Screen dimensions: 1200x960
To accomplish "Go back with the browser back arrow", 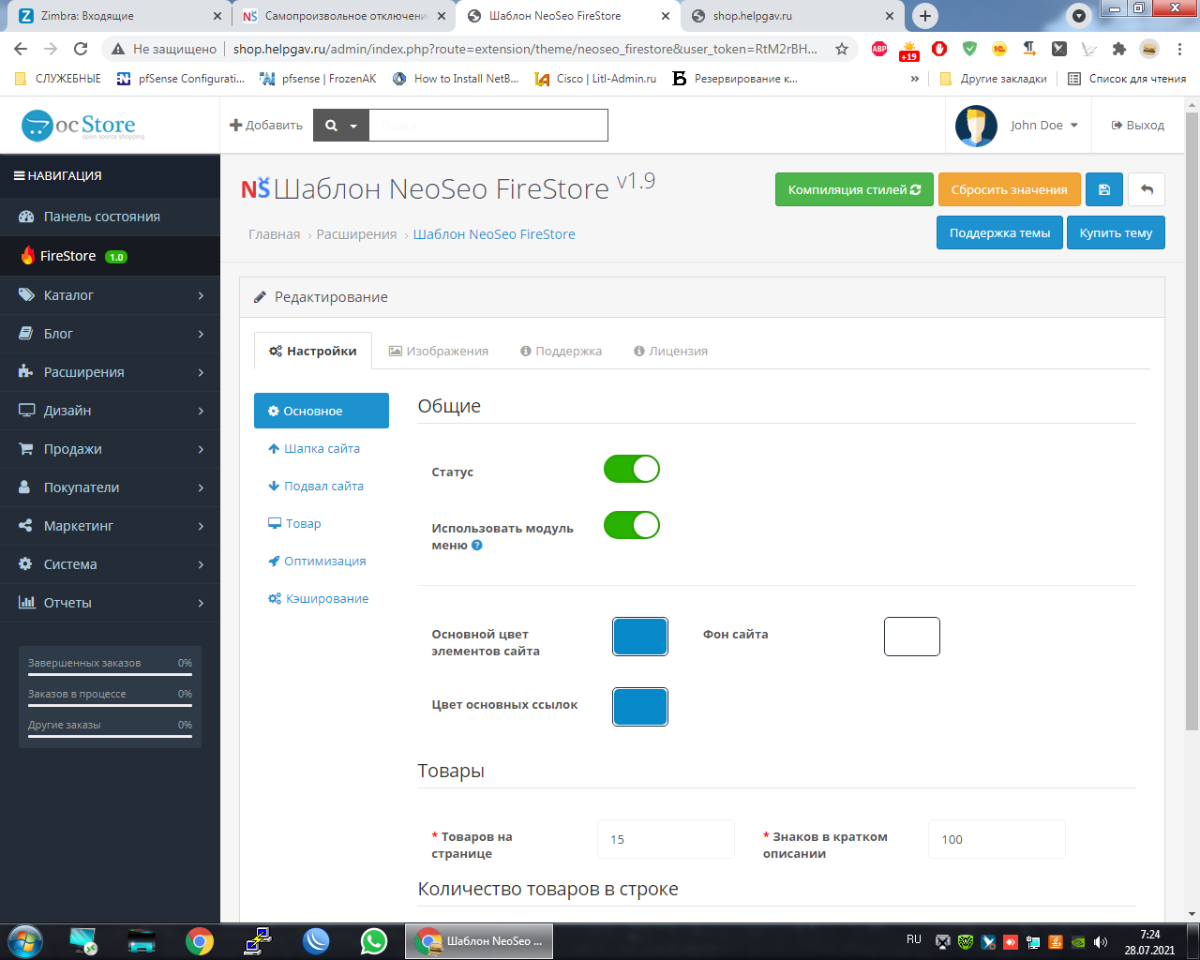I will 21,48.
